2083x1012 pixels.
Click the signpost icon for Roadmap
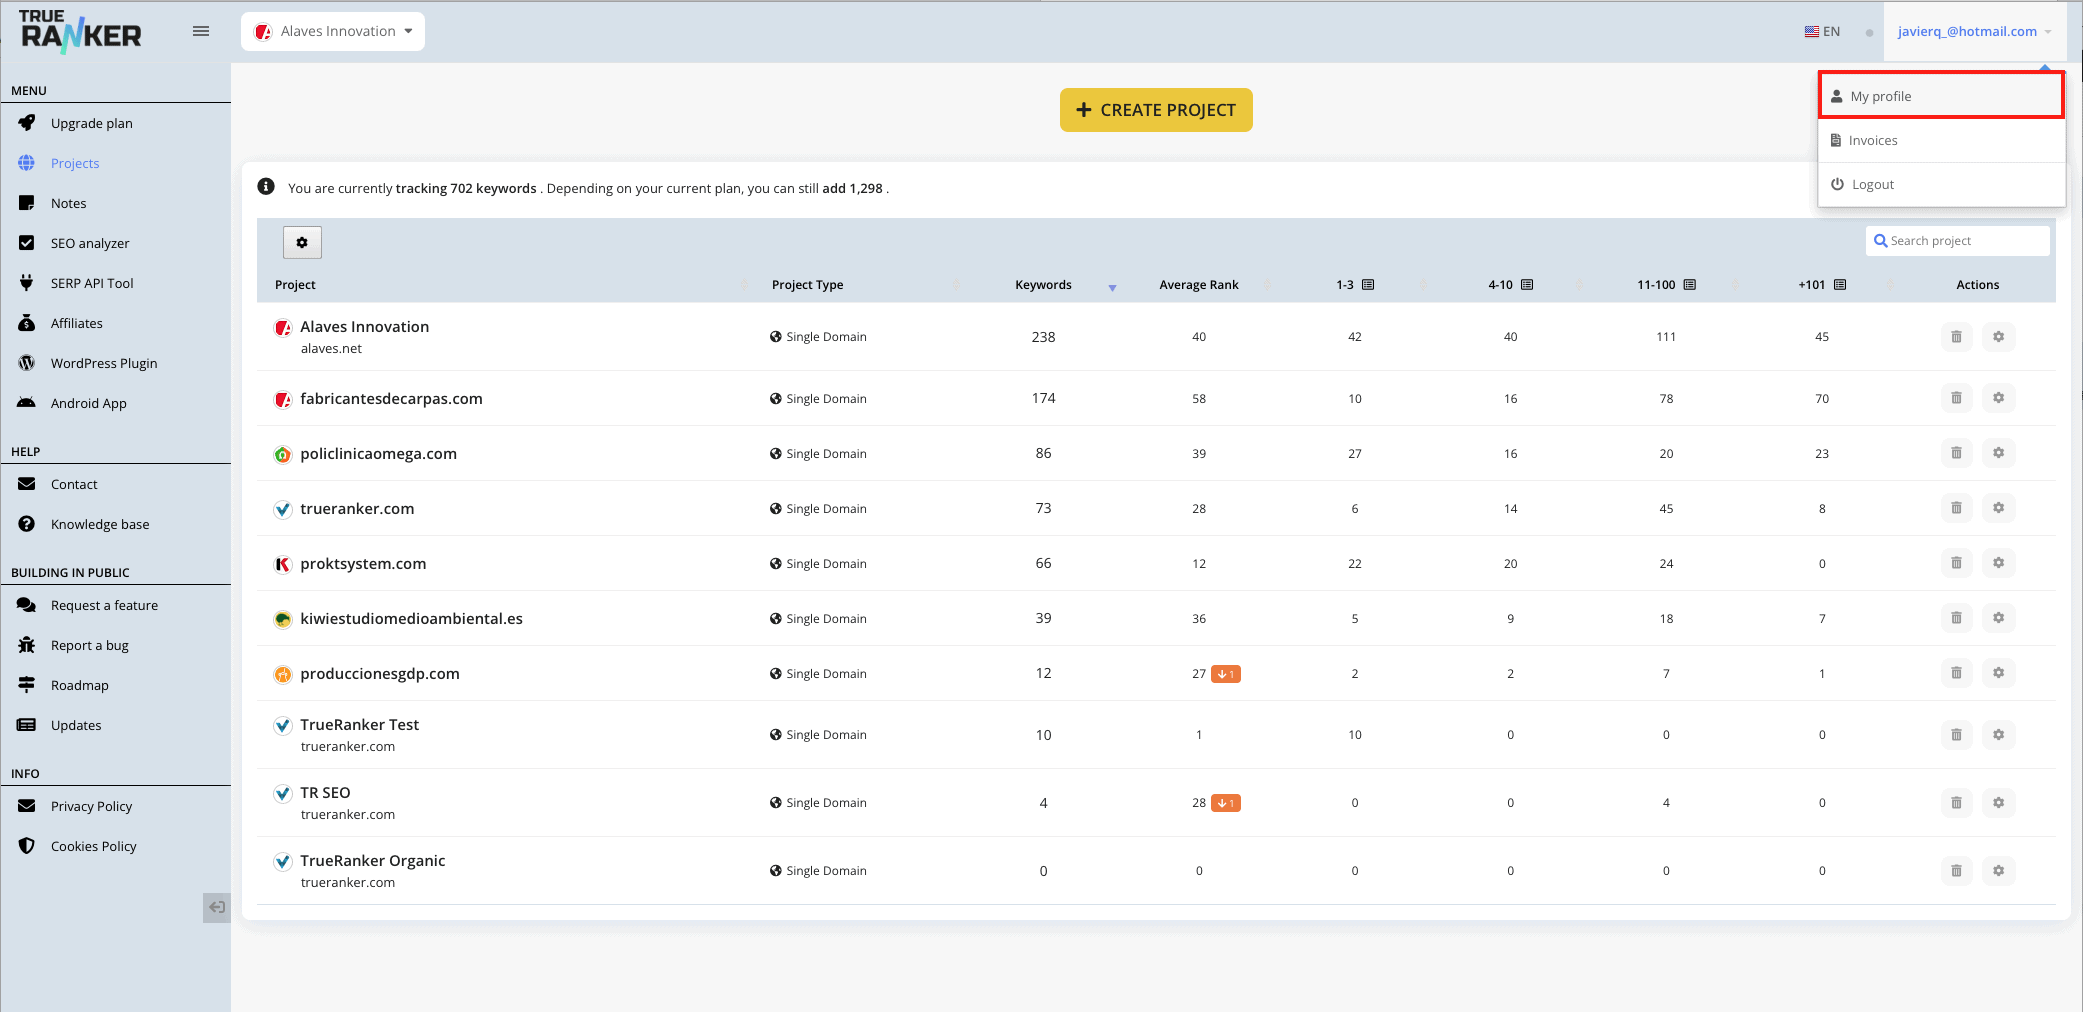27,685
